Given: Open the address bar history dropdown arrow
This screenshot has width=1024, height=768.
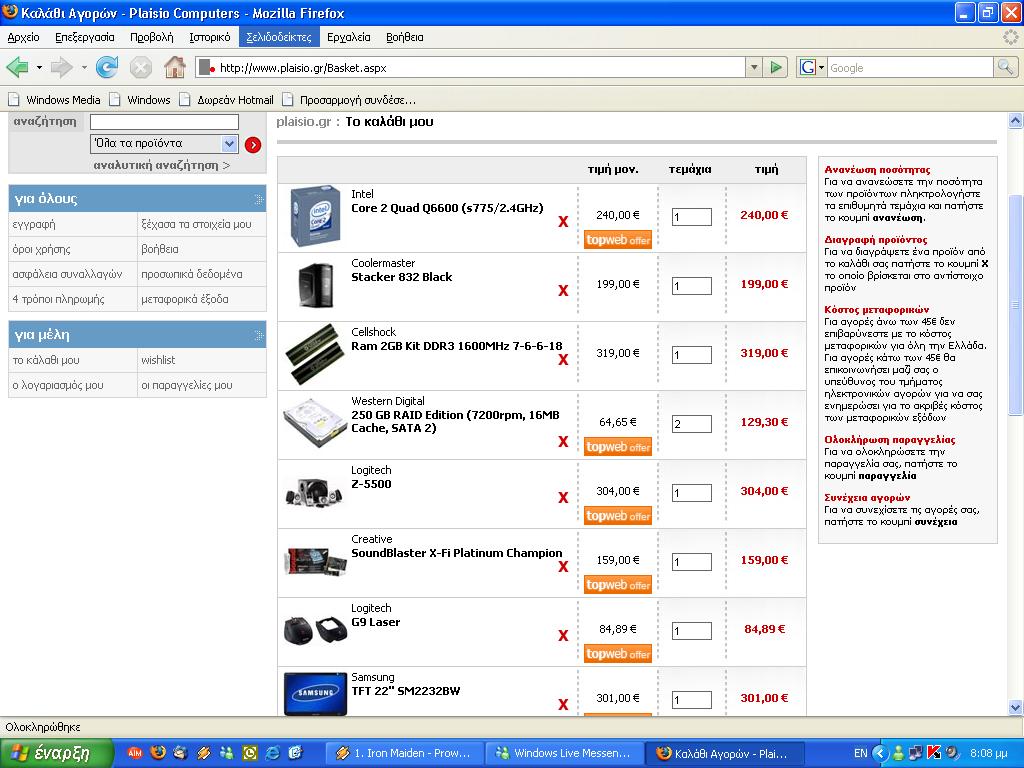Looking at the screenshot, I should (754, 67).
